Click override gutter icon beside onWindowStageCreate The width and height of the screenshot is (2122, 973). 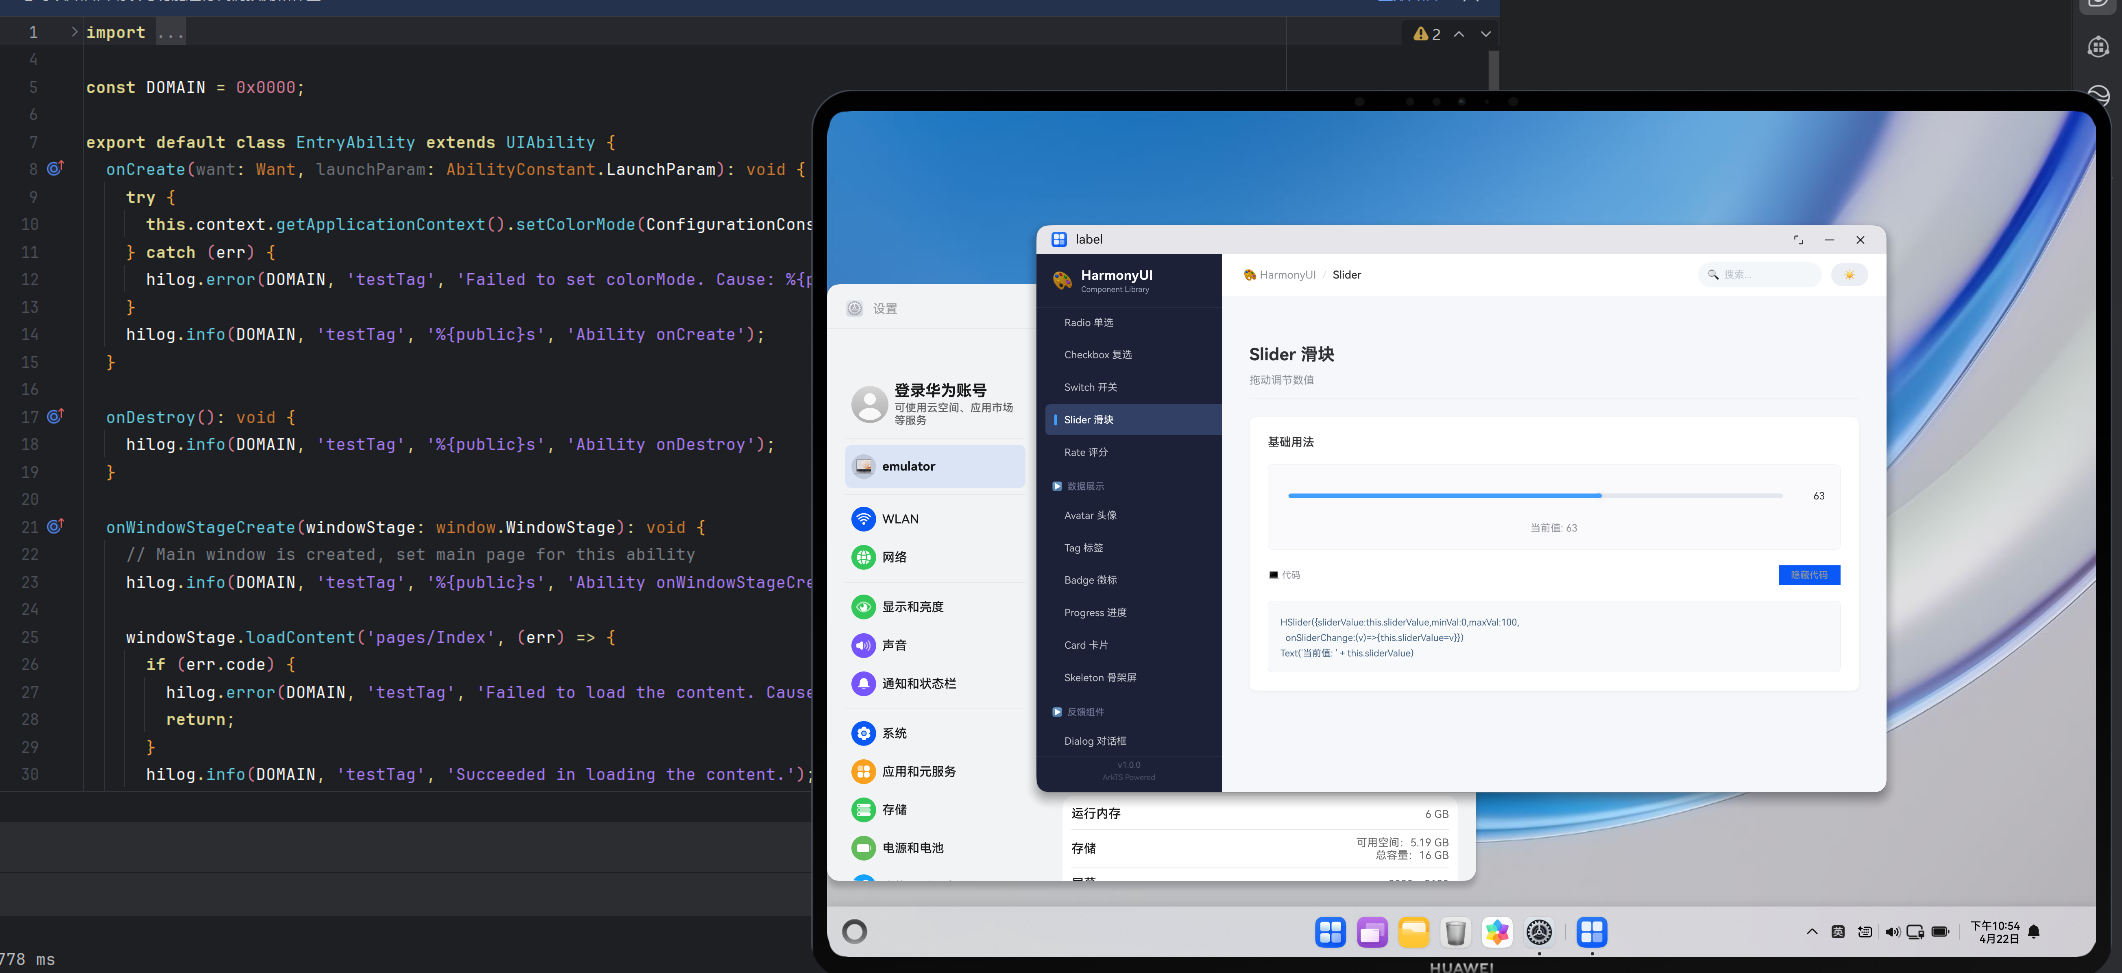point(55,526)
